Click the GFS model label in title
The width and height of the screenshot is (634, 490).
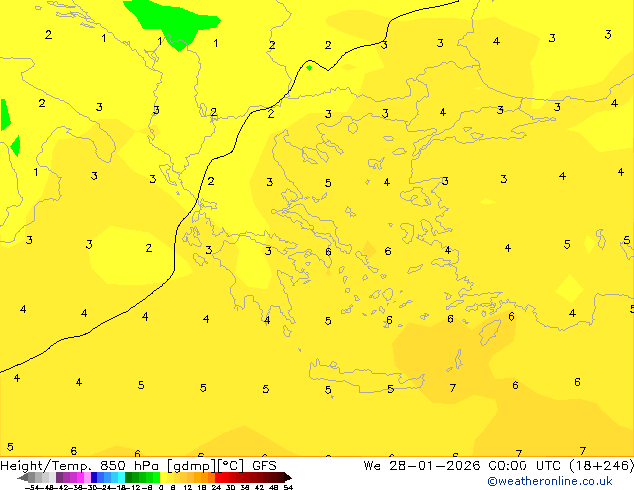pyautogui.click(x=264, y=465)
